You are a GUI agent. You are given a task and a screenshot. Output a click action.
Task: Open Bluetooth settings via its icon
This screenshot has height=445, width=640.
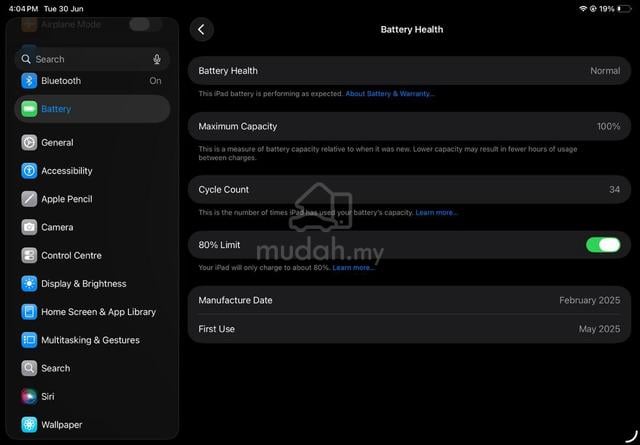[29, 81]
